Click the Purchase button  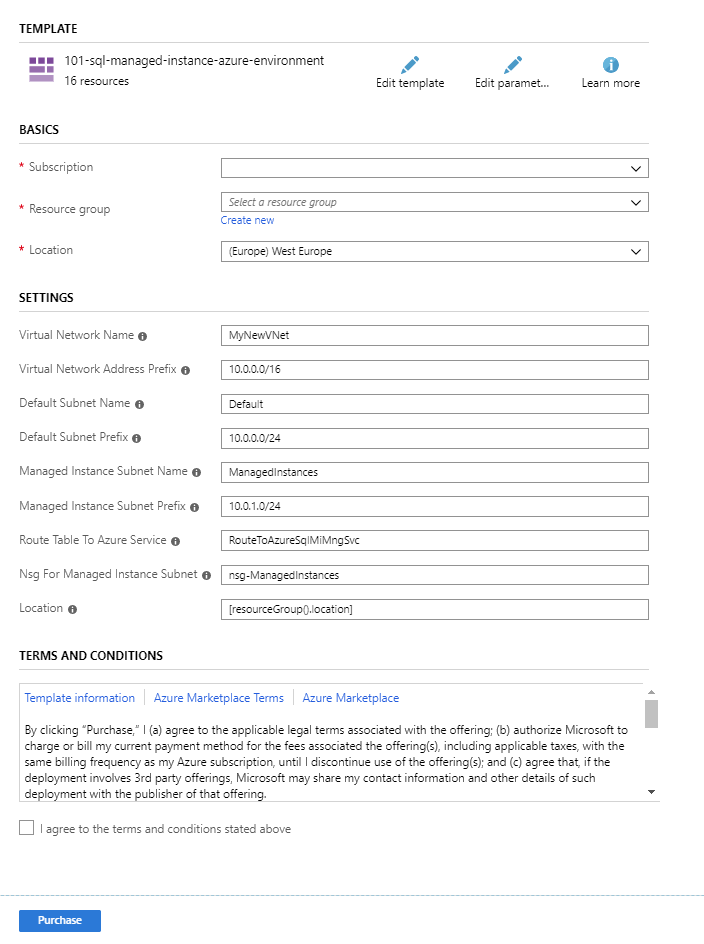click(59, 920)
